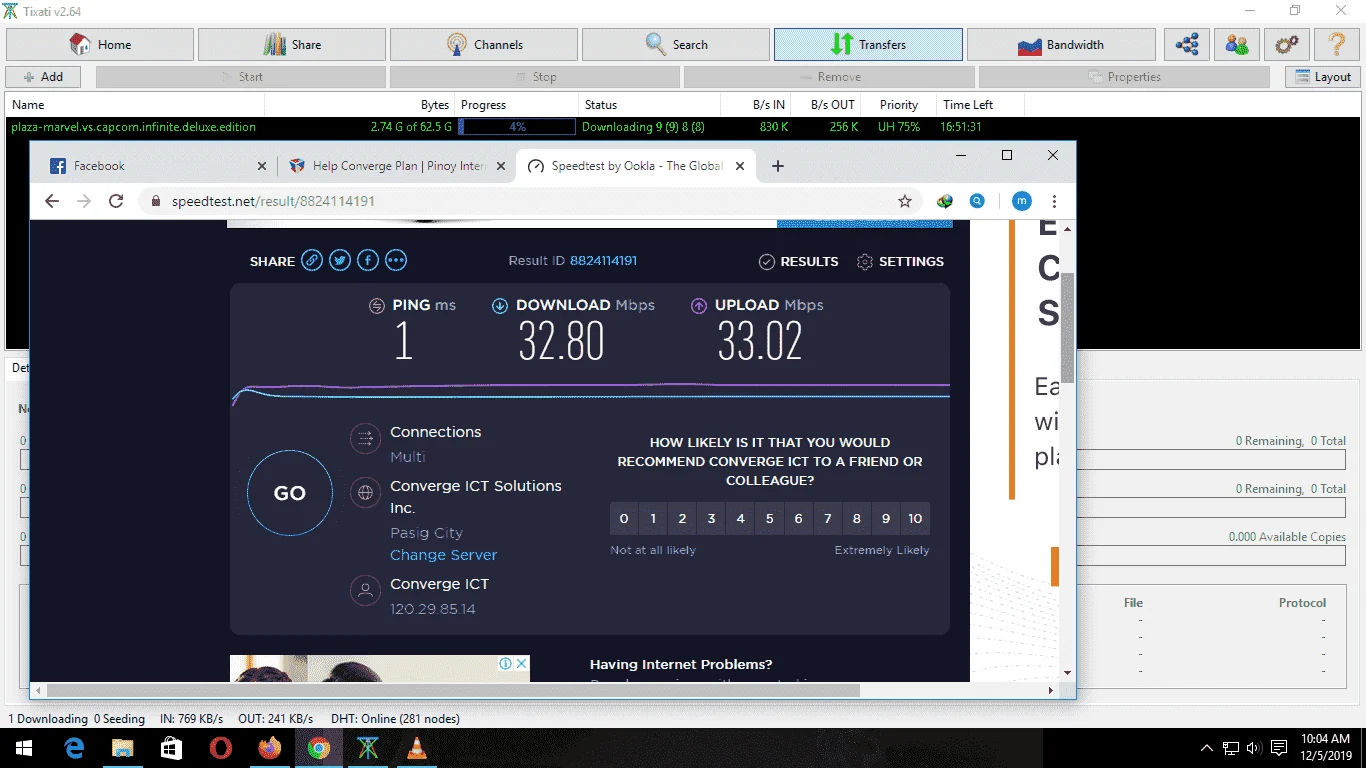1366x768 pixels.
Task: Sort transfers by Status column header
Action: [650, 105]
